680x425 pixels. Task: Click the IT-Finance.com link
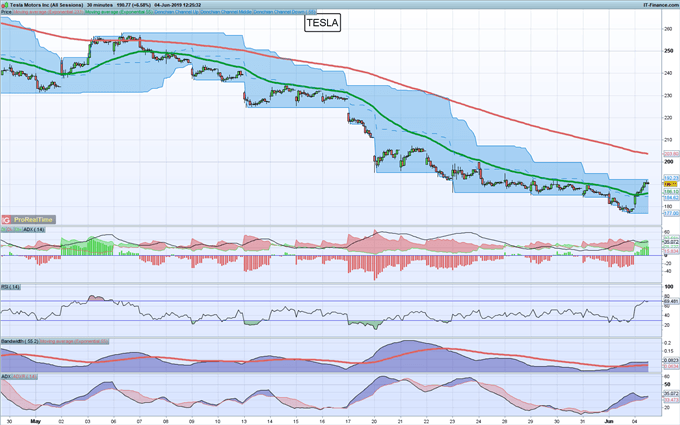pos(661,5)
